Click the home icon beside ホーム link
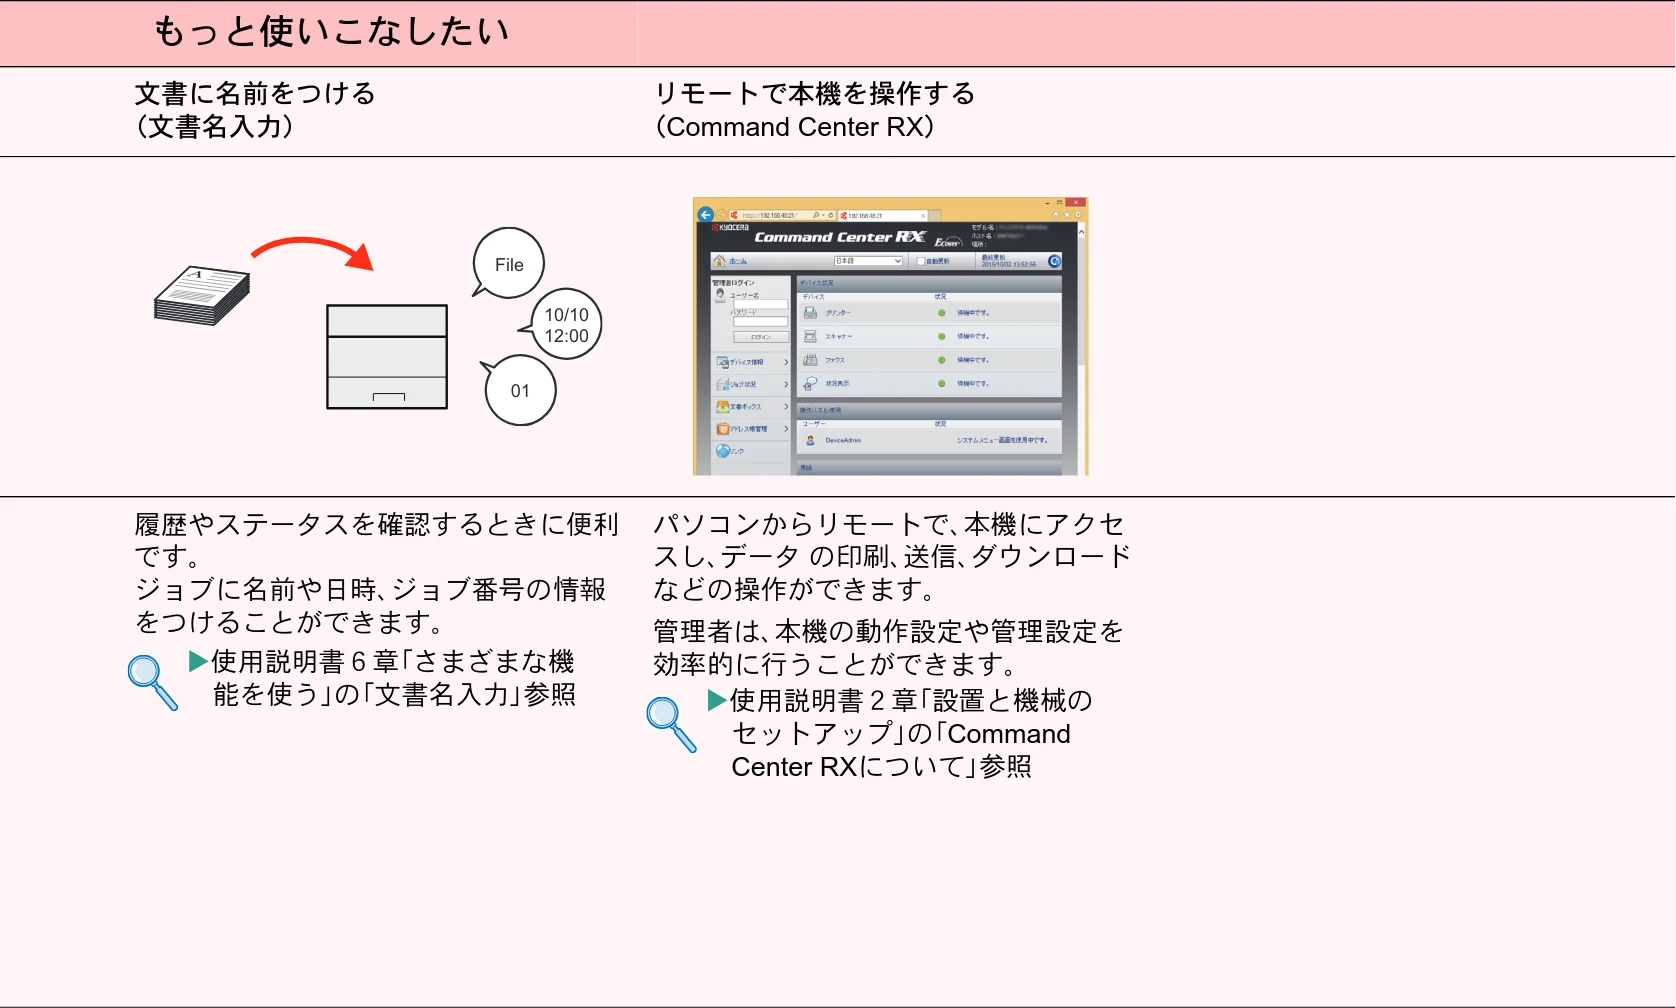Screen dimensions: 1676x1008 [719, 261]
